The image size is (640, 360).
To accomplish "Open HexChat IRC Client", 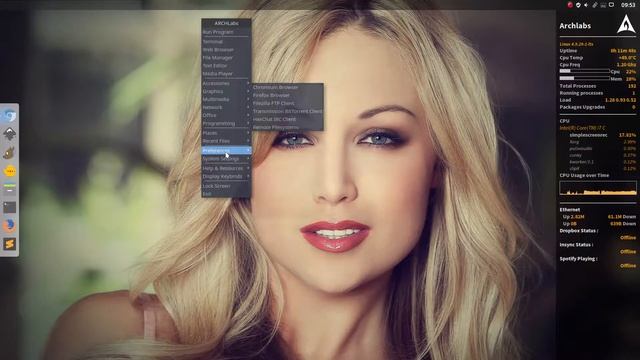I will pyautogui.click(x=287, y=119).
